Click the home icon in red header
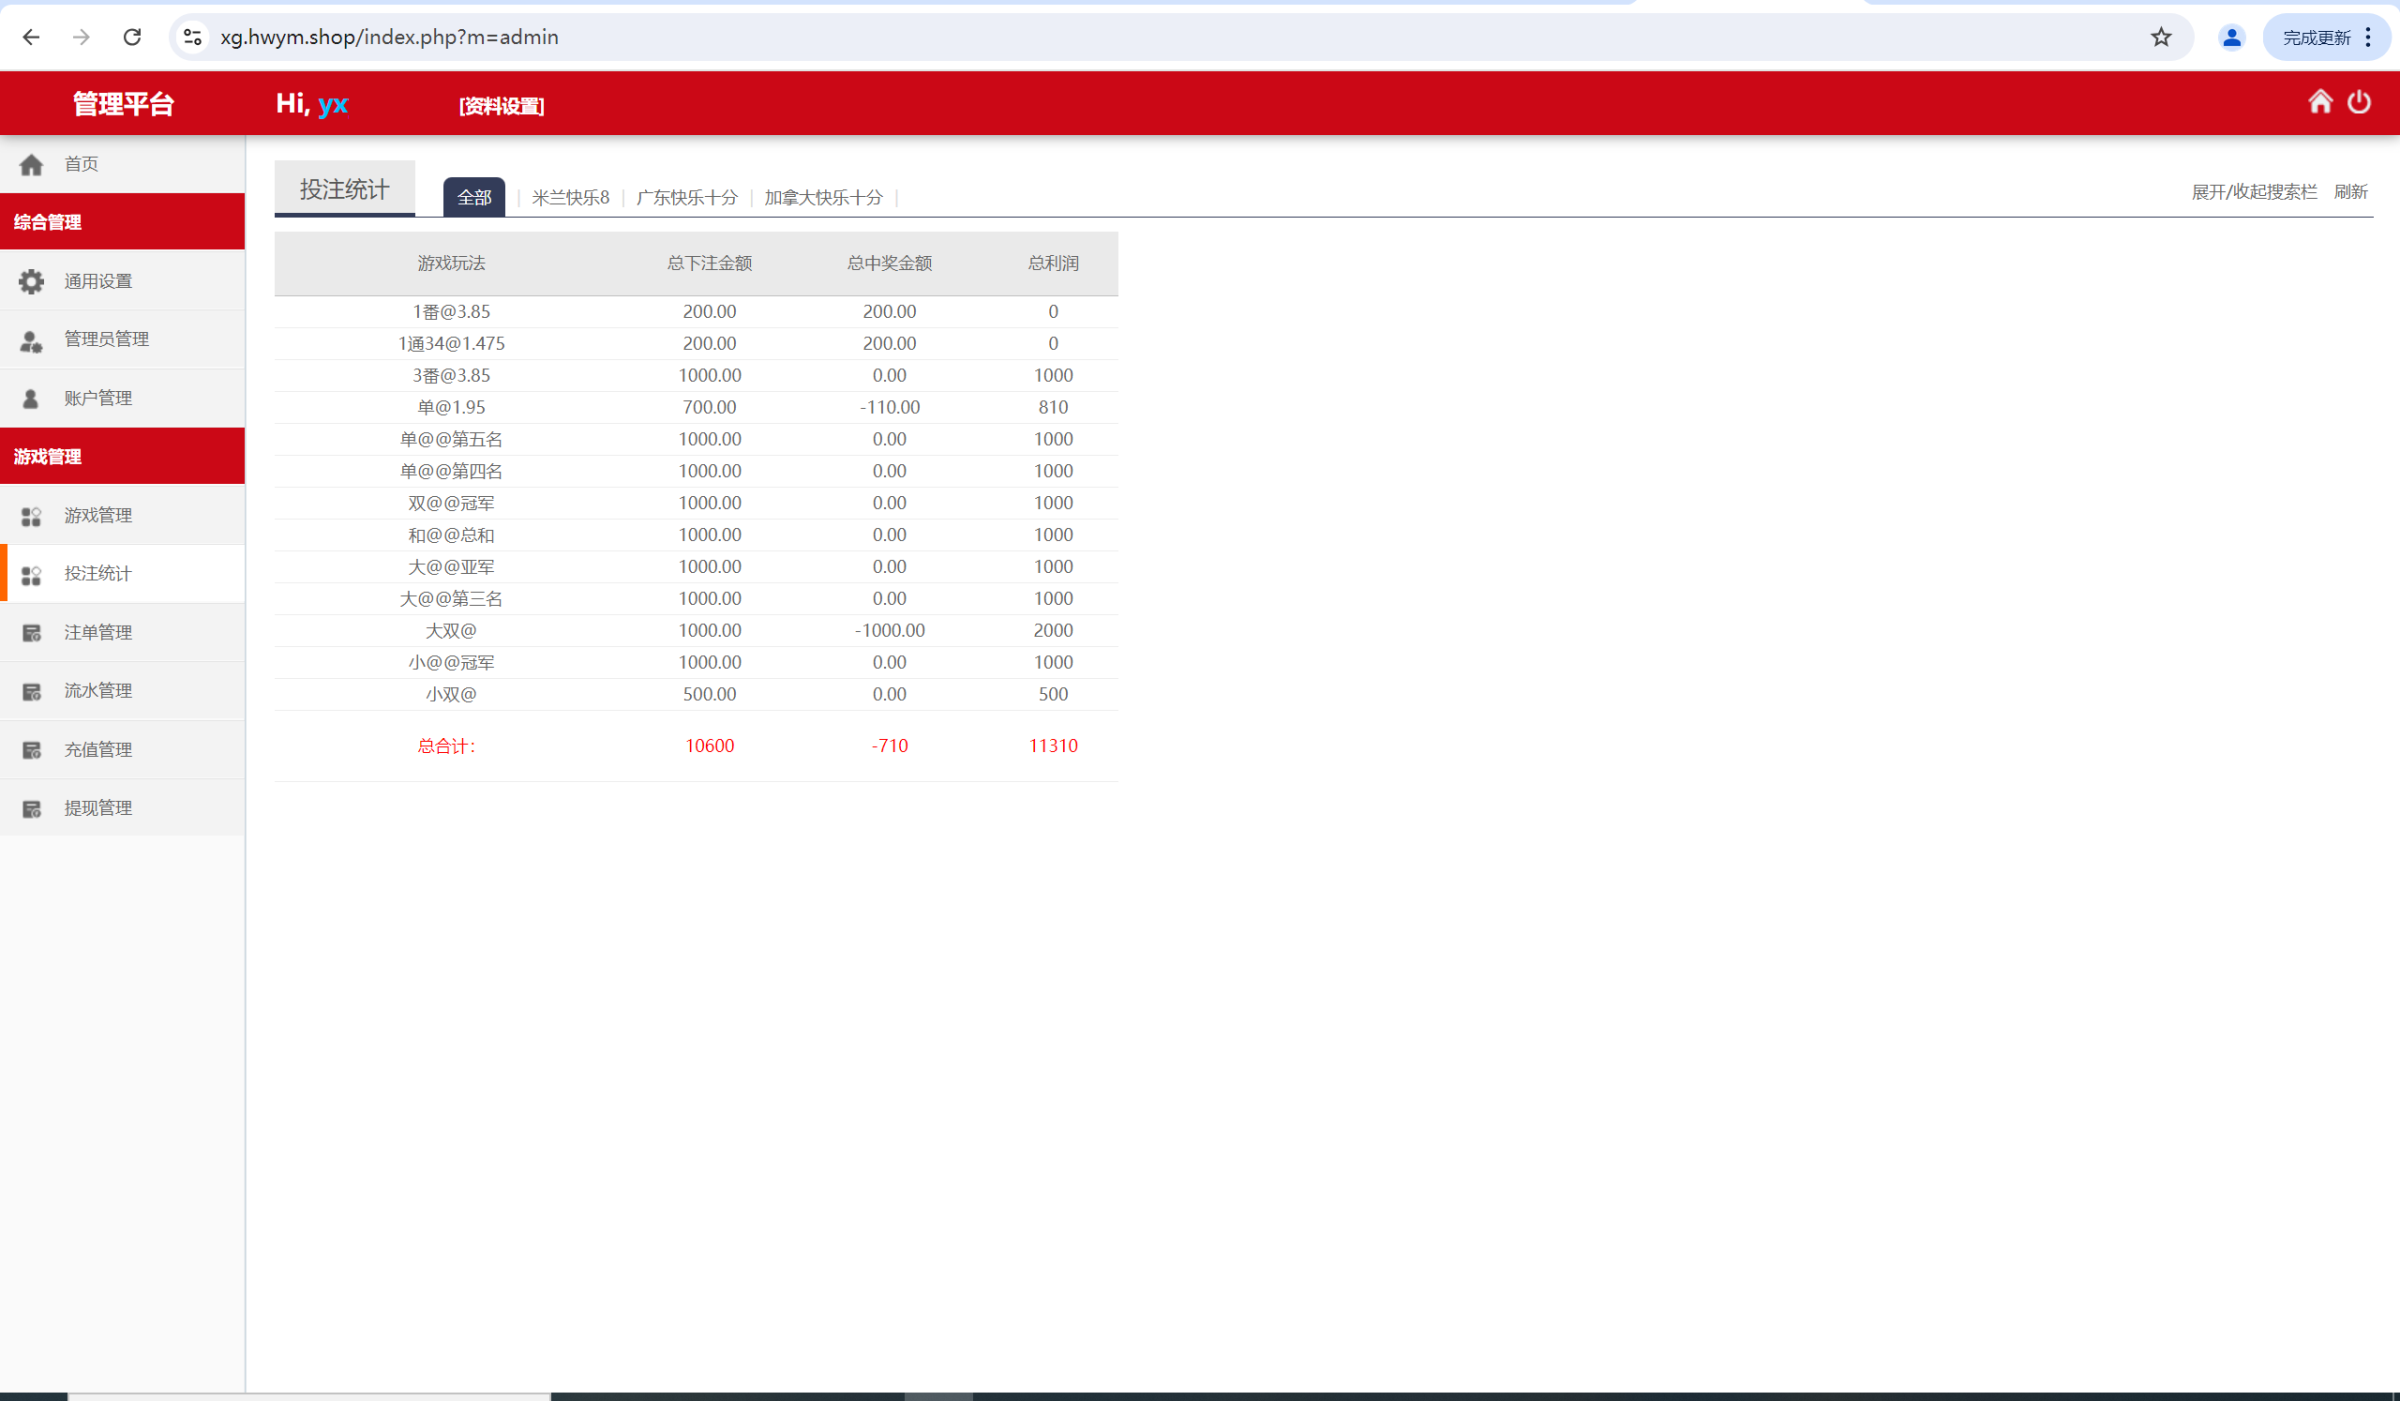Screen dimensions: 2400x1401 [2319, 102]
